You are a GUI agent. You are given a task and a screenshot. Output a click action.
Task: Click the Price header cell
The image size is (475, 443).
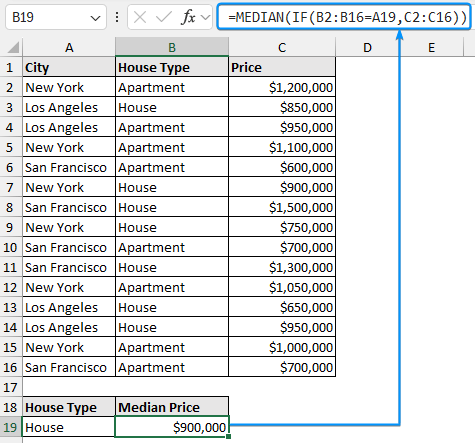(x=282, y=67)
